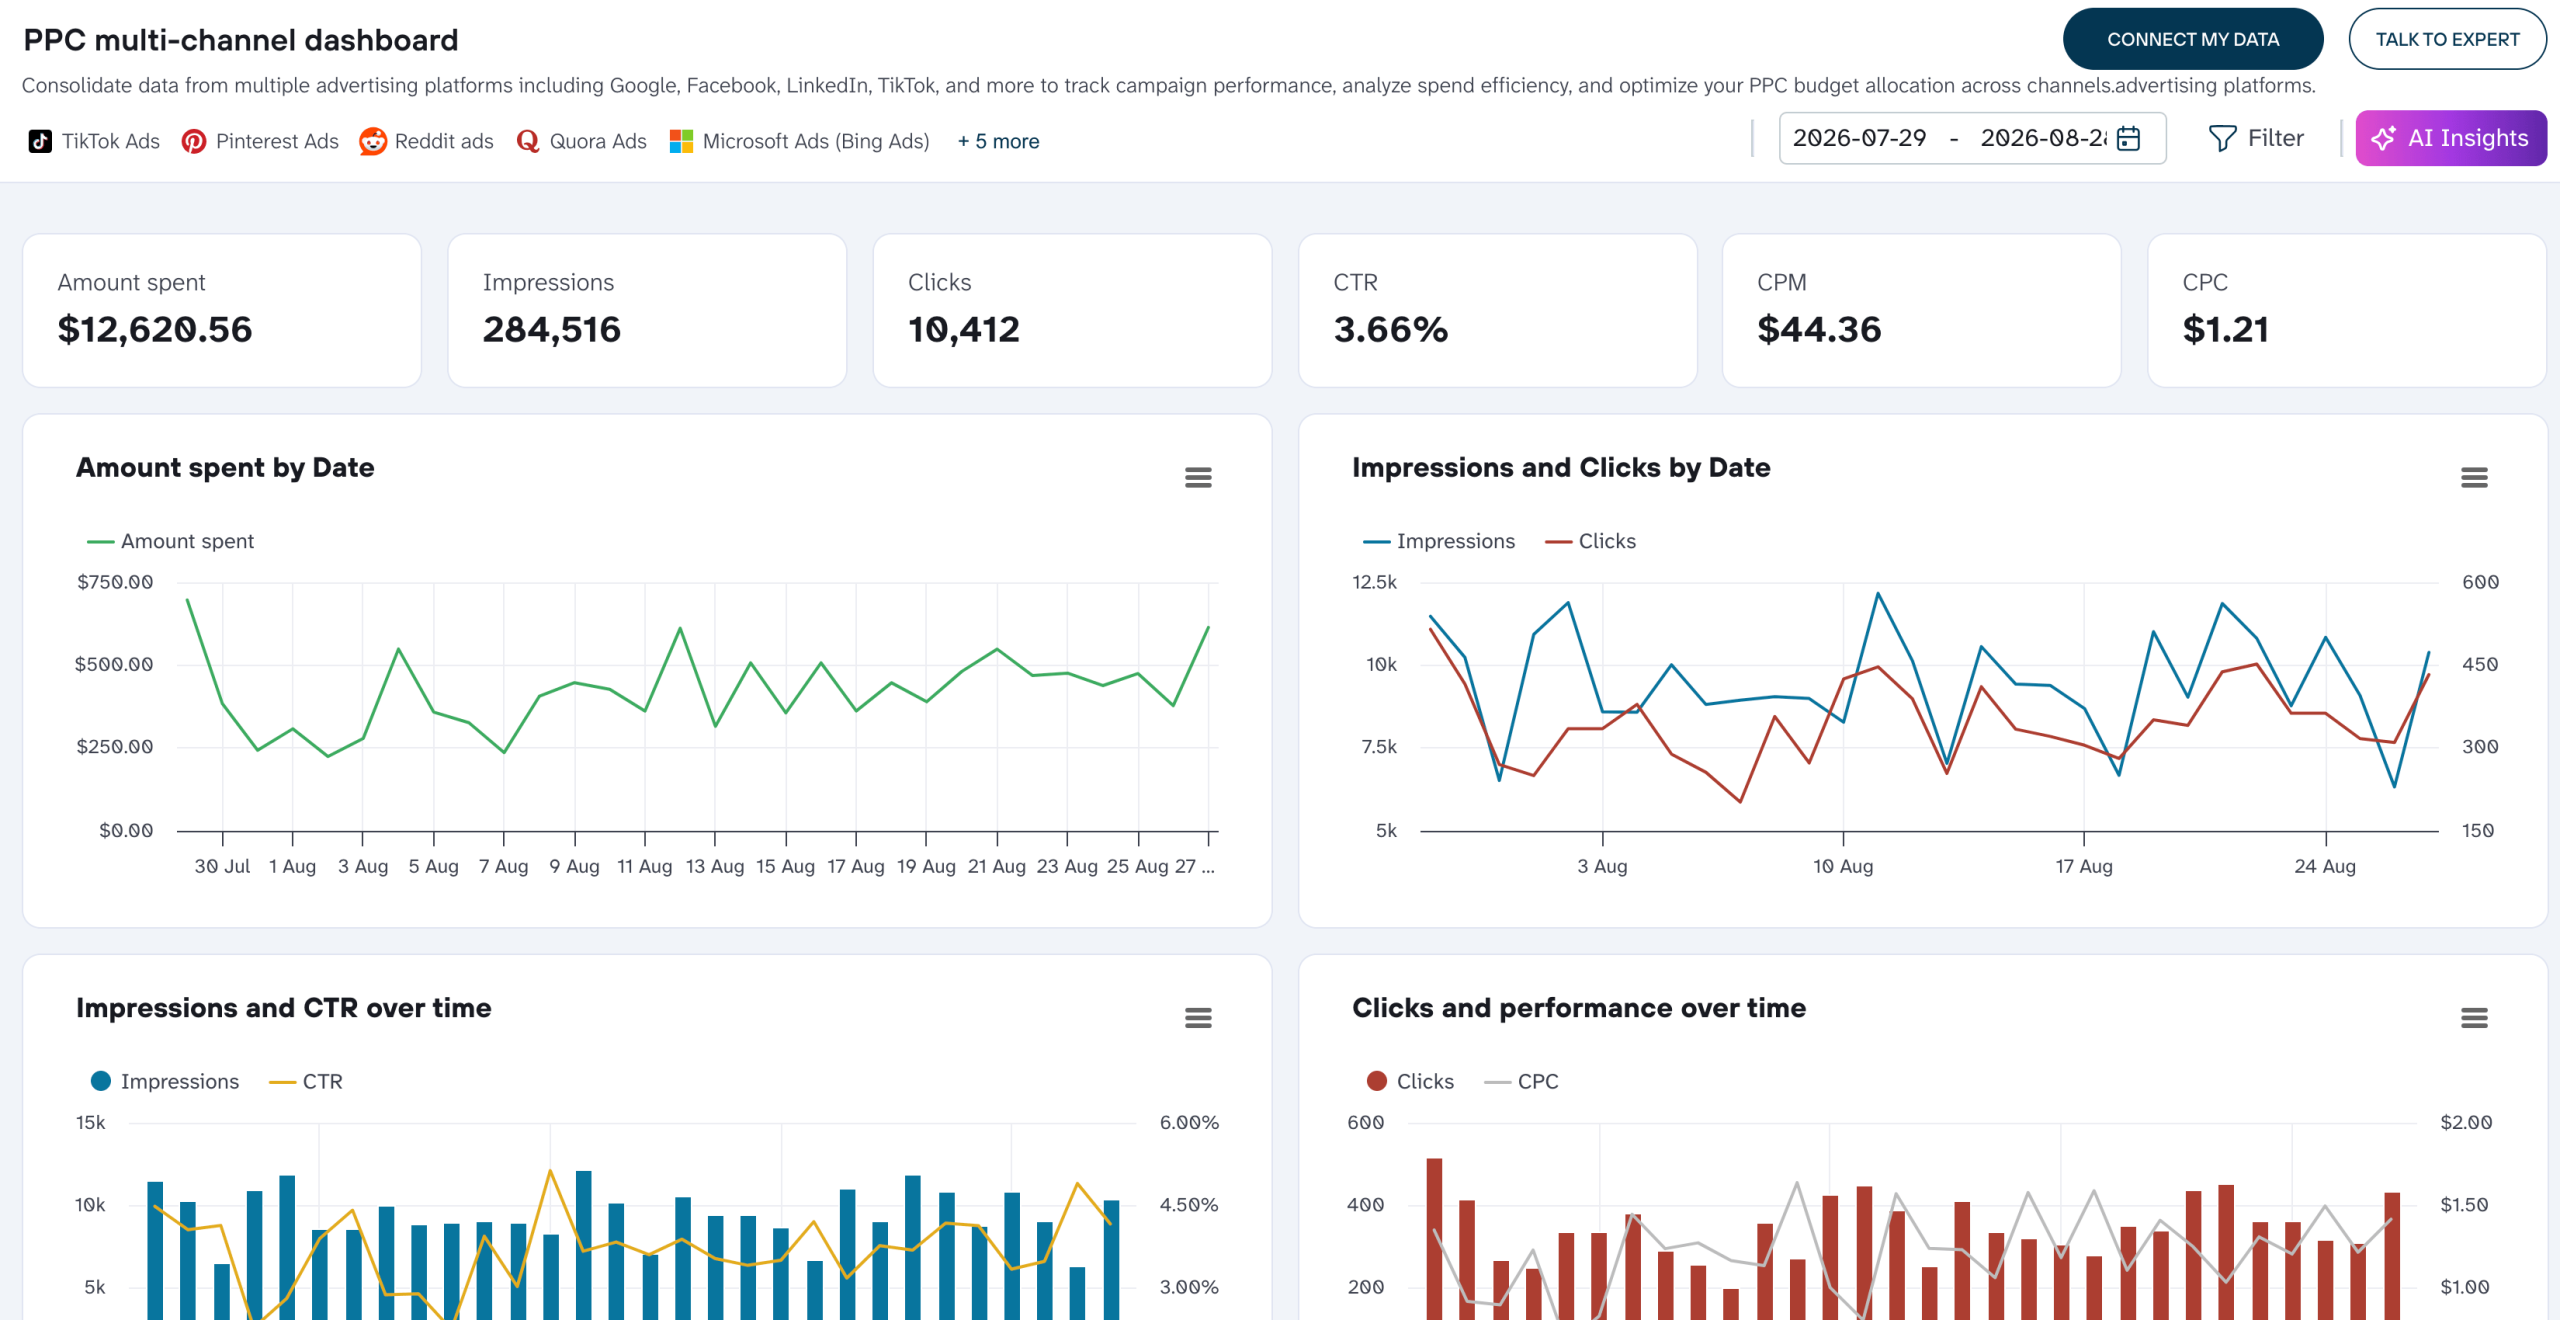Open Amount spent by Date chart menu
This screenshot has height=1320, width=2560.
(1198, 478)
